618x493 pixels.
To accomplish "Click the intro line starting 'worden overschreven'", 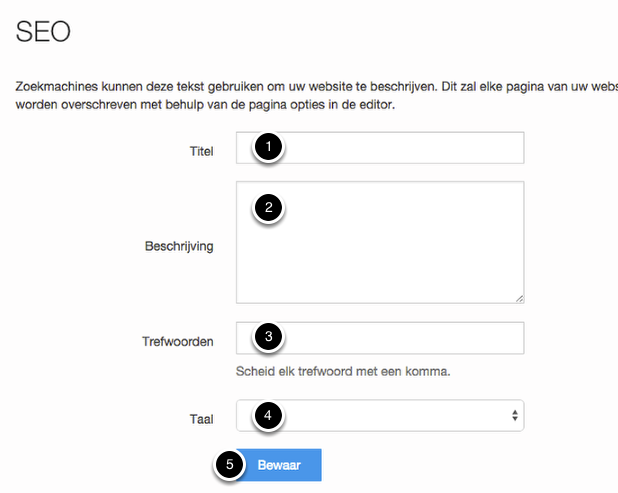I will [x=205, y=105].
